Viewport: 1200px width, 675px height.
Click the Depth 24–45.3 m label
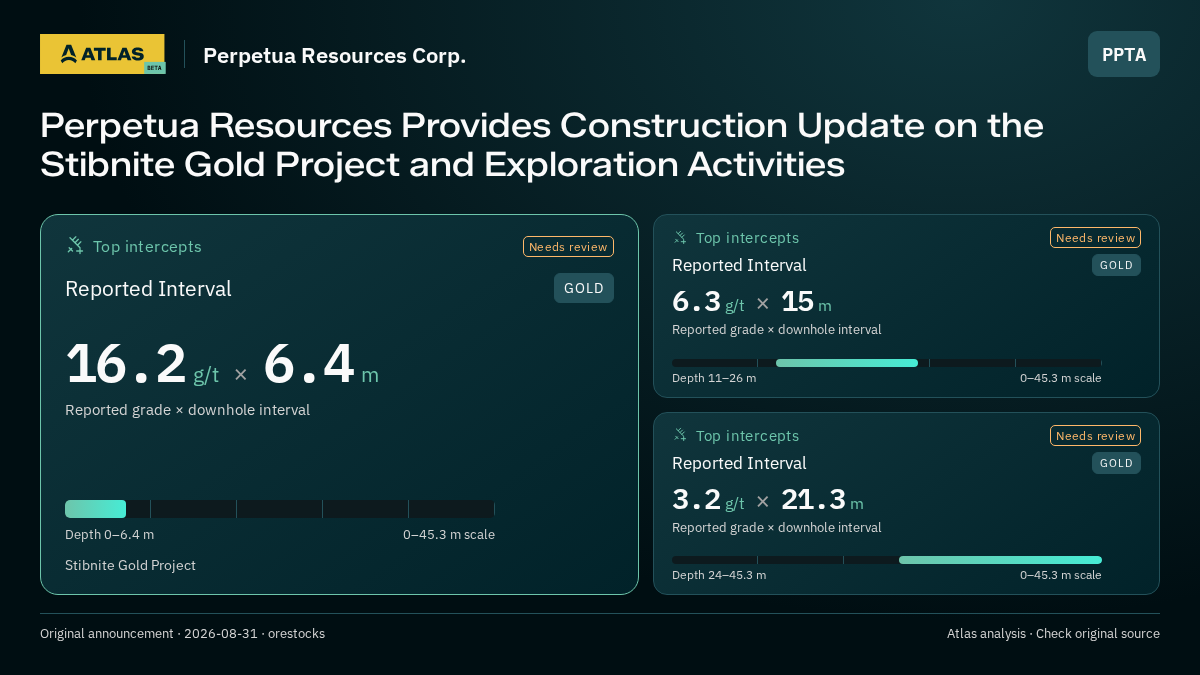[x=719, y=575]
